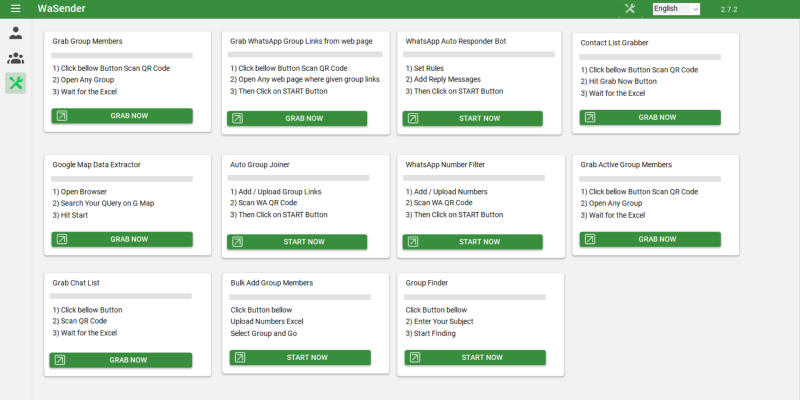Image resolution: width=800 pixels, height=400 pixels.
Task: Click the arrow icon on Grab Active Group Members button
Action: [x=590, y=239]
